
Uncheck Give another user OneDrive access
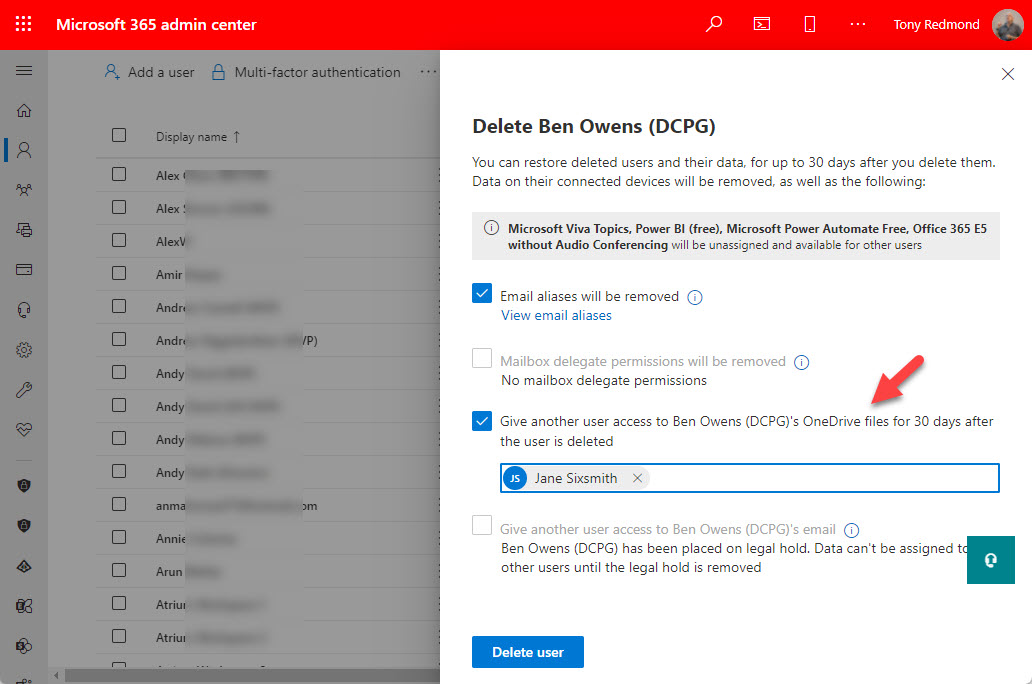coord(482,421)
